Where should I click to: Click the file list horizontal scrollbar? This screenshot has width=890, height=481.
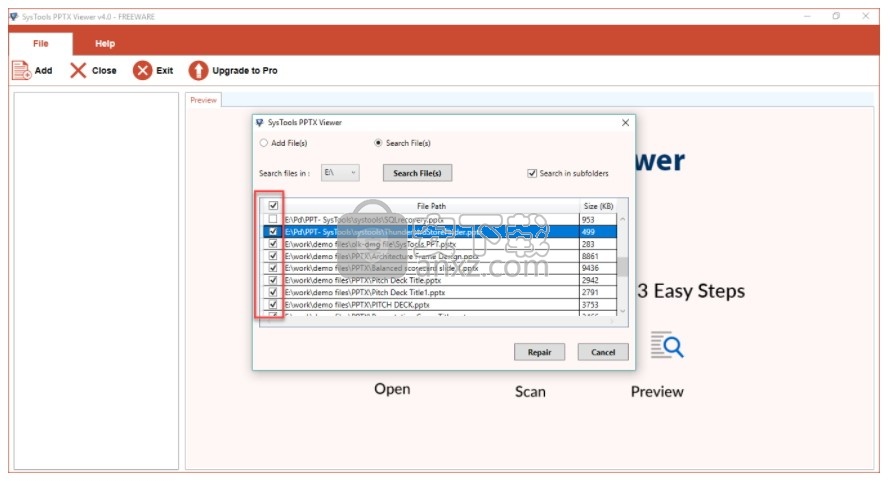tap(439, 321)
